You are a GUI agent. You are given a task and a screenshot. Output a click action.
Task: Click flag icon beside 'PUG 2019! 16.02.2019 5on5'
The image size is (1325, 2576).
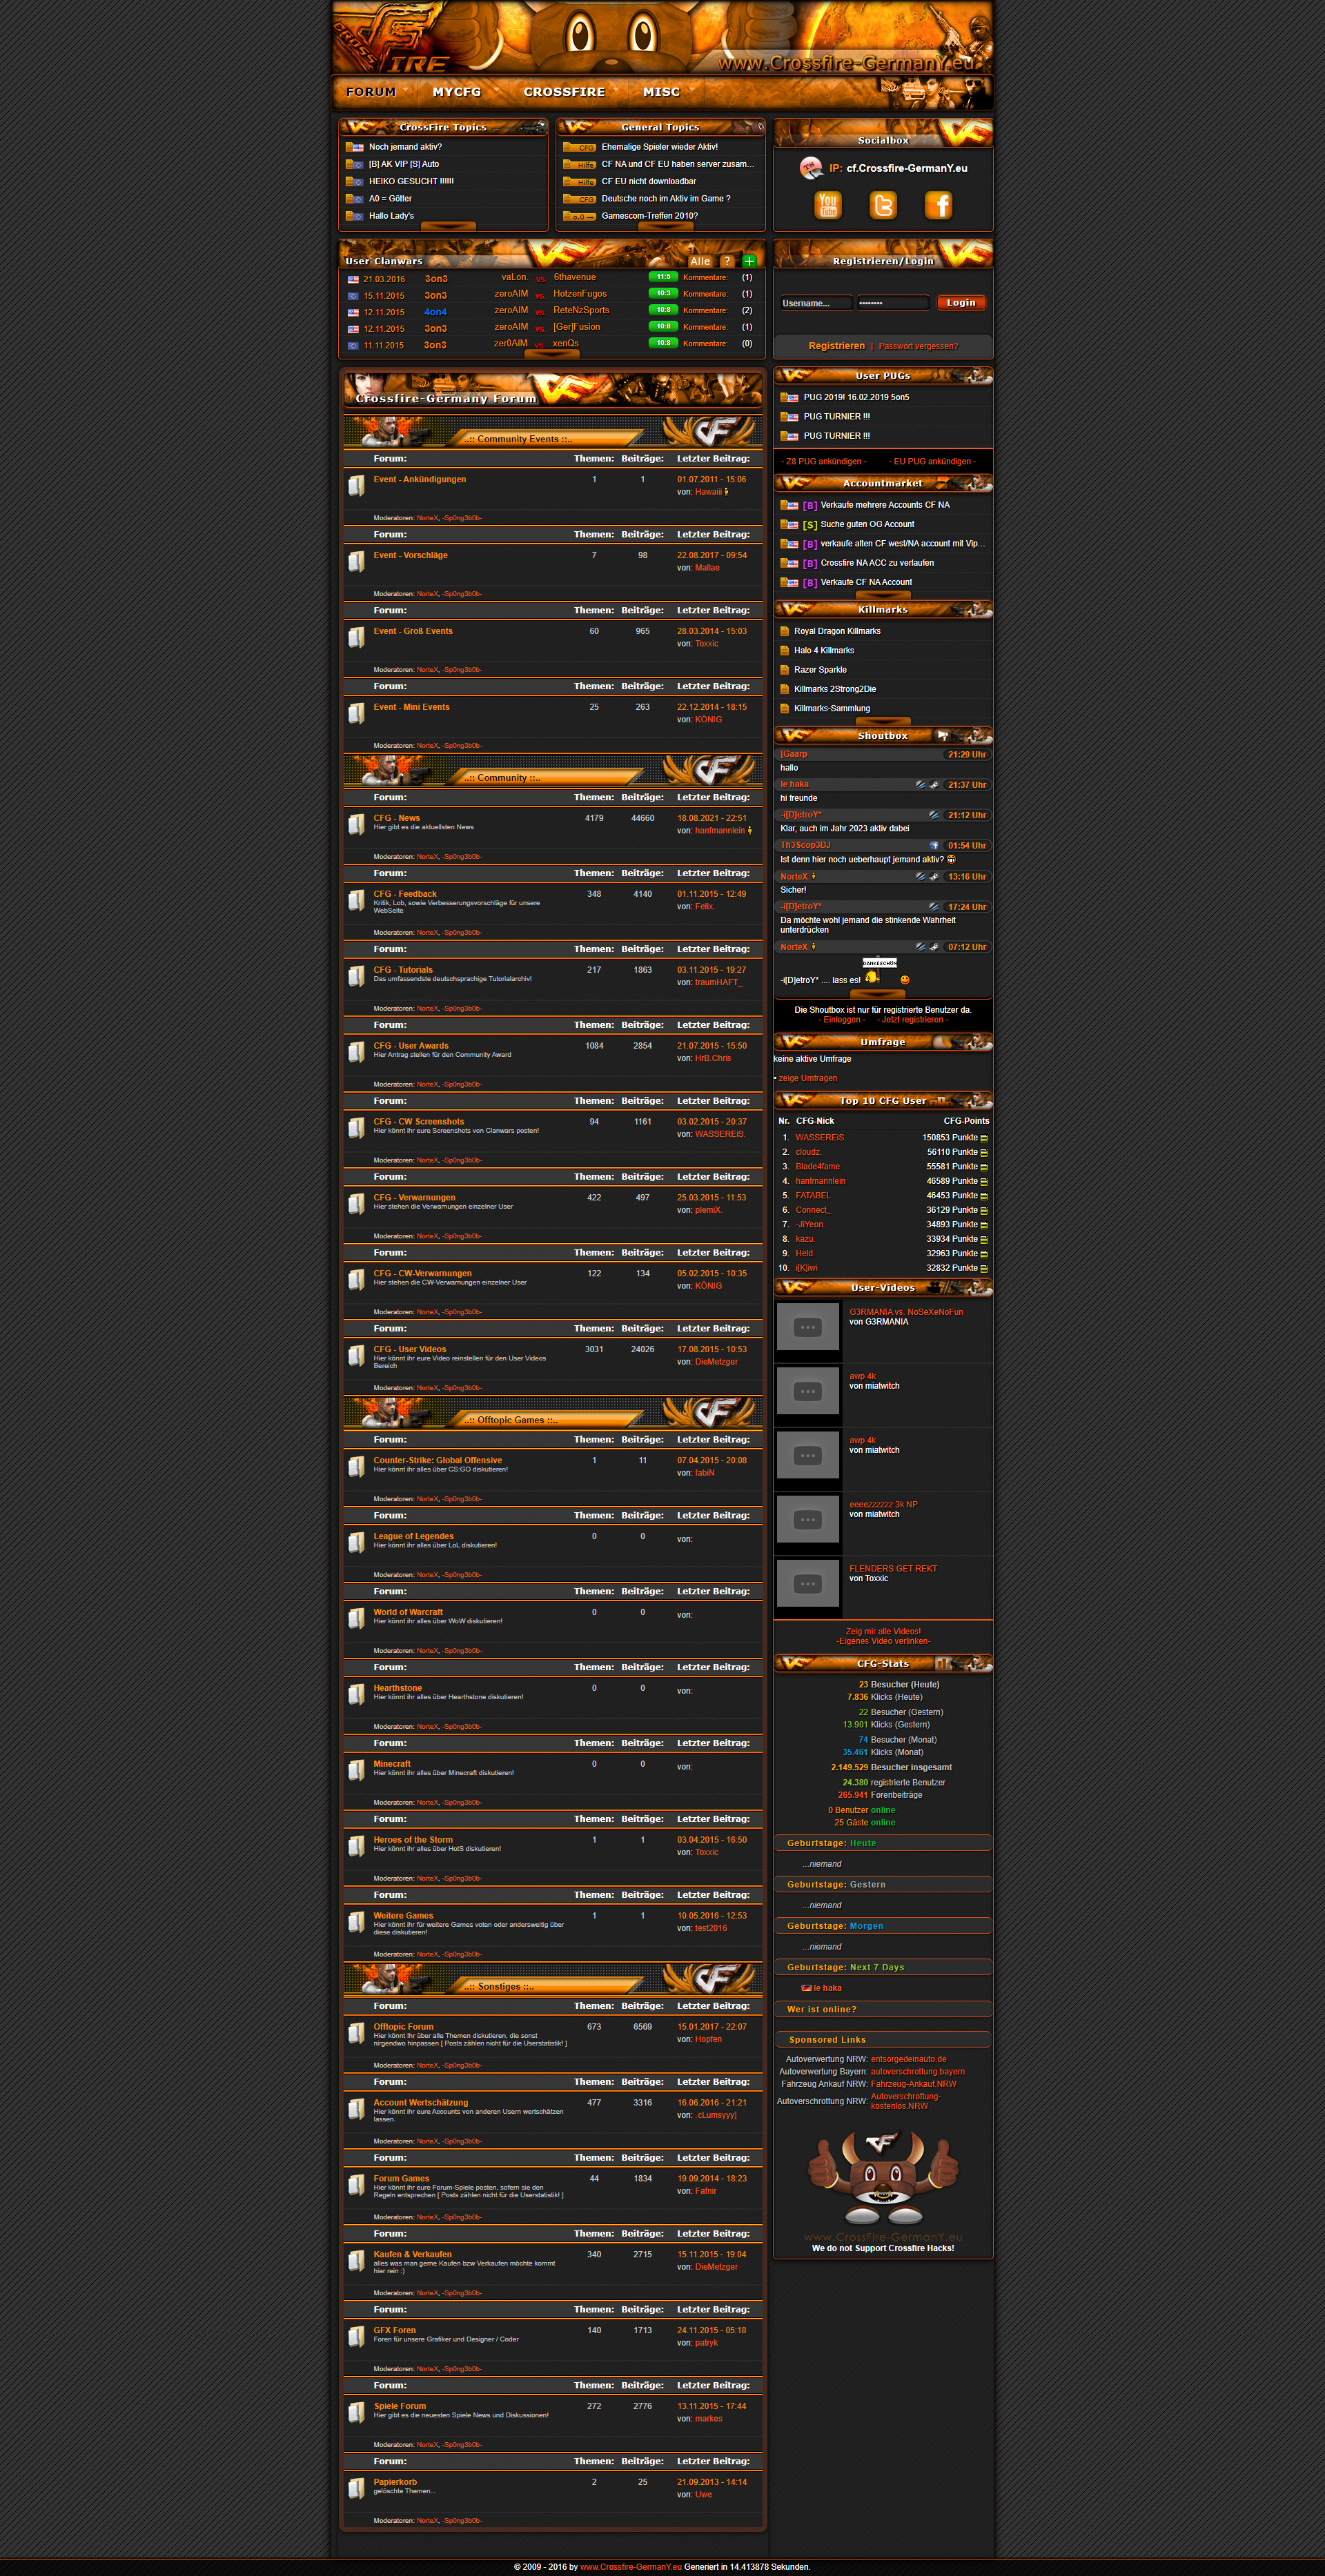pyautogui.click(x=790, y=397)
